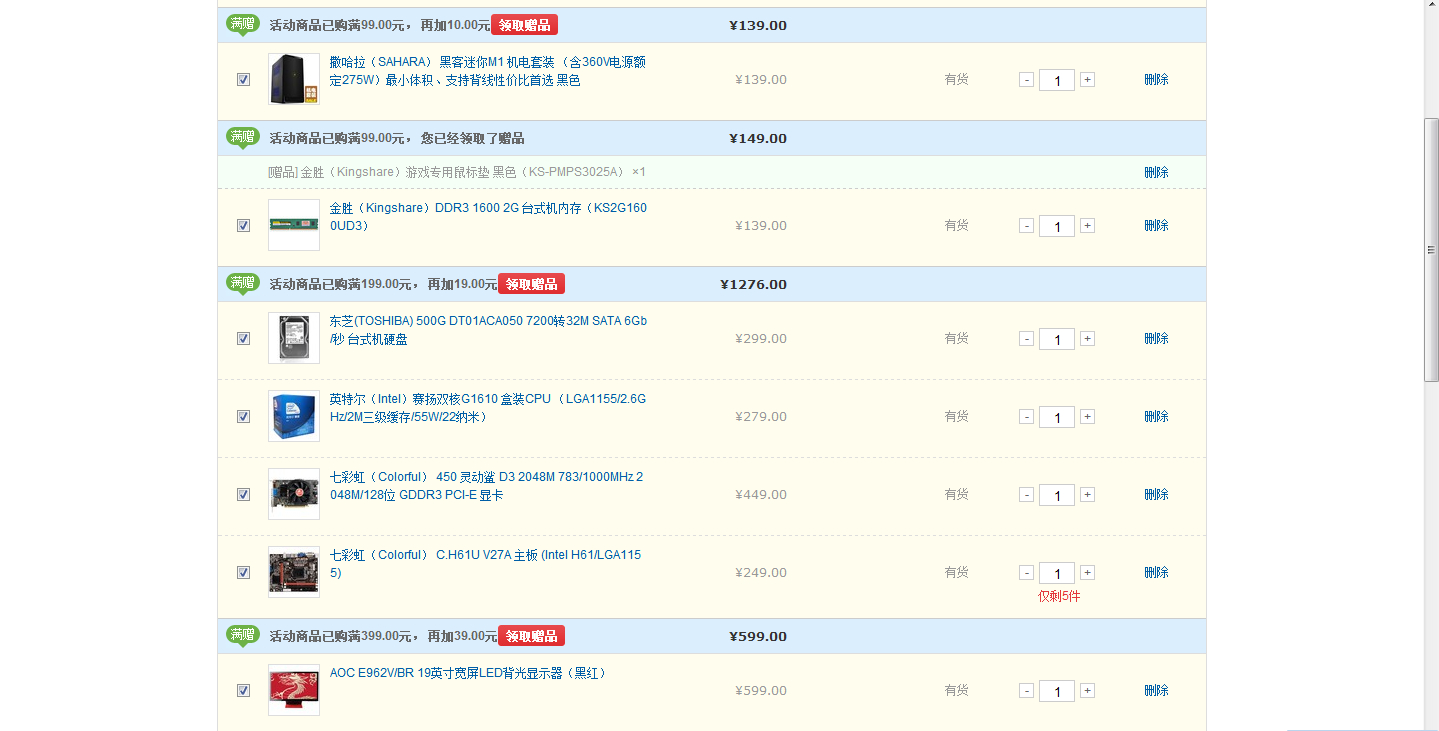Click 领取赠品 in the ¥1276.00 promotion header
This screenshot has height=731, width=1439.
coord(531,284)
